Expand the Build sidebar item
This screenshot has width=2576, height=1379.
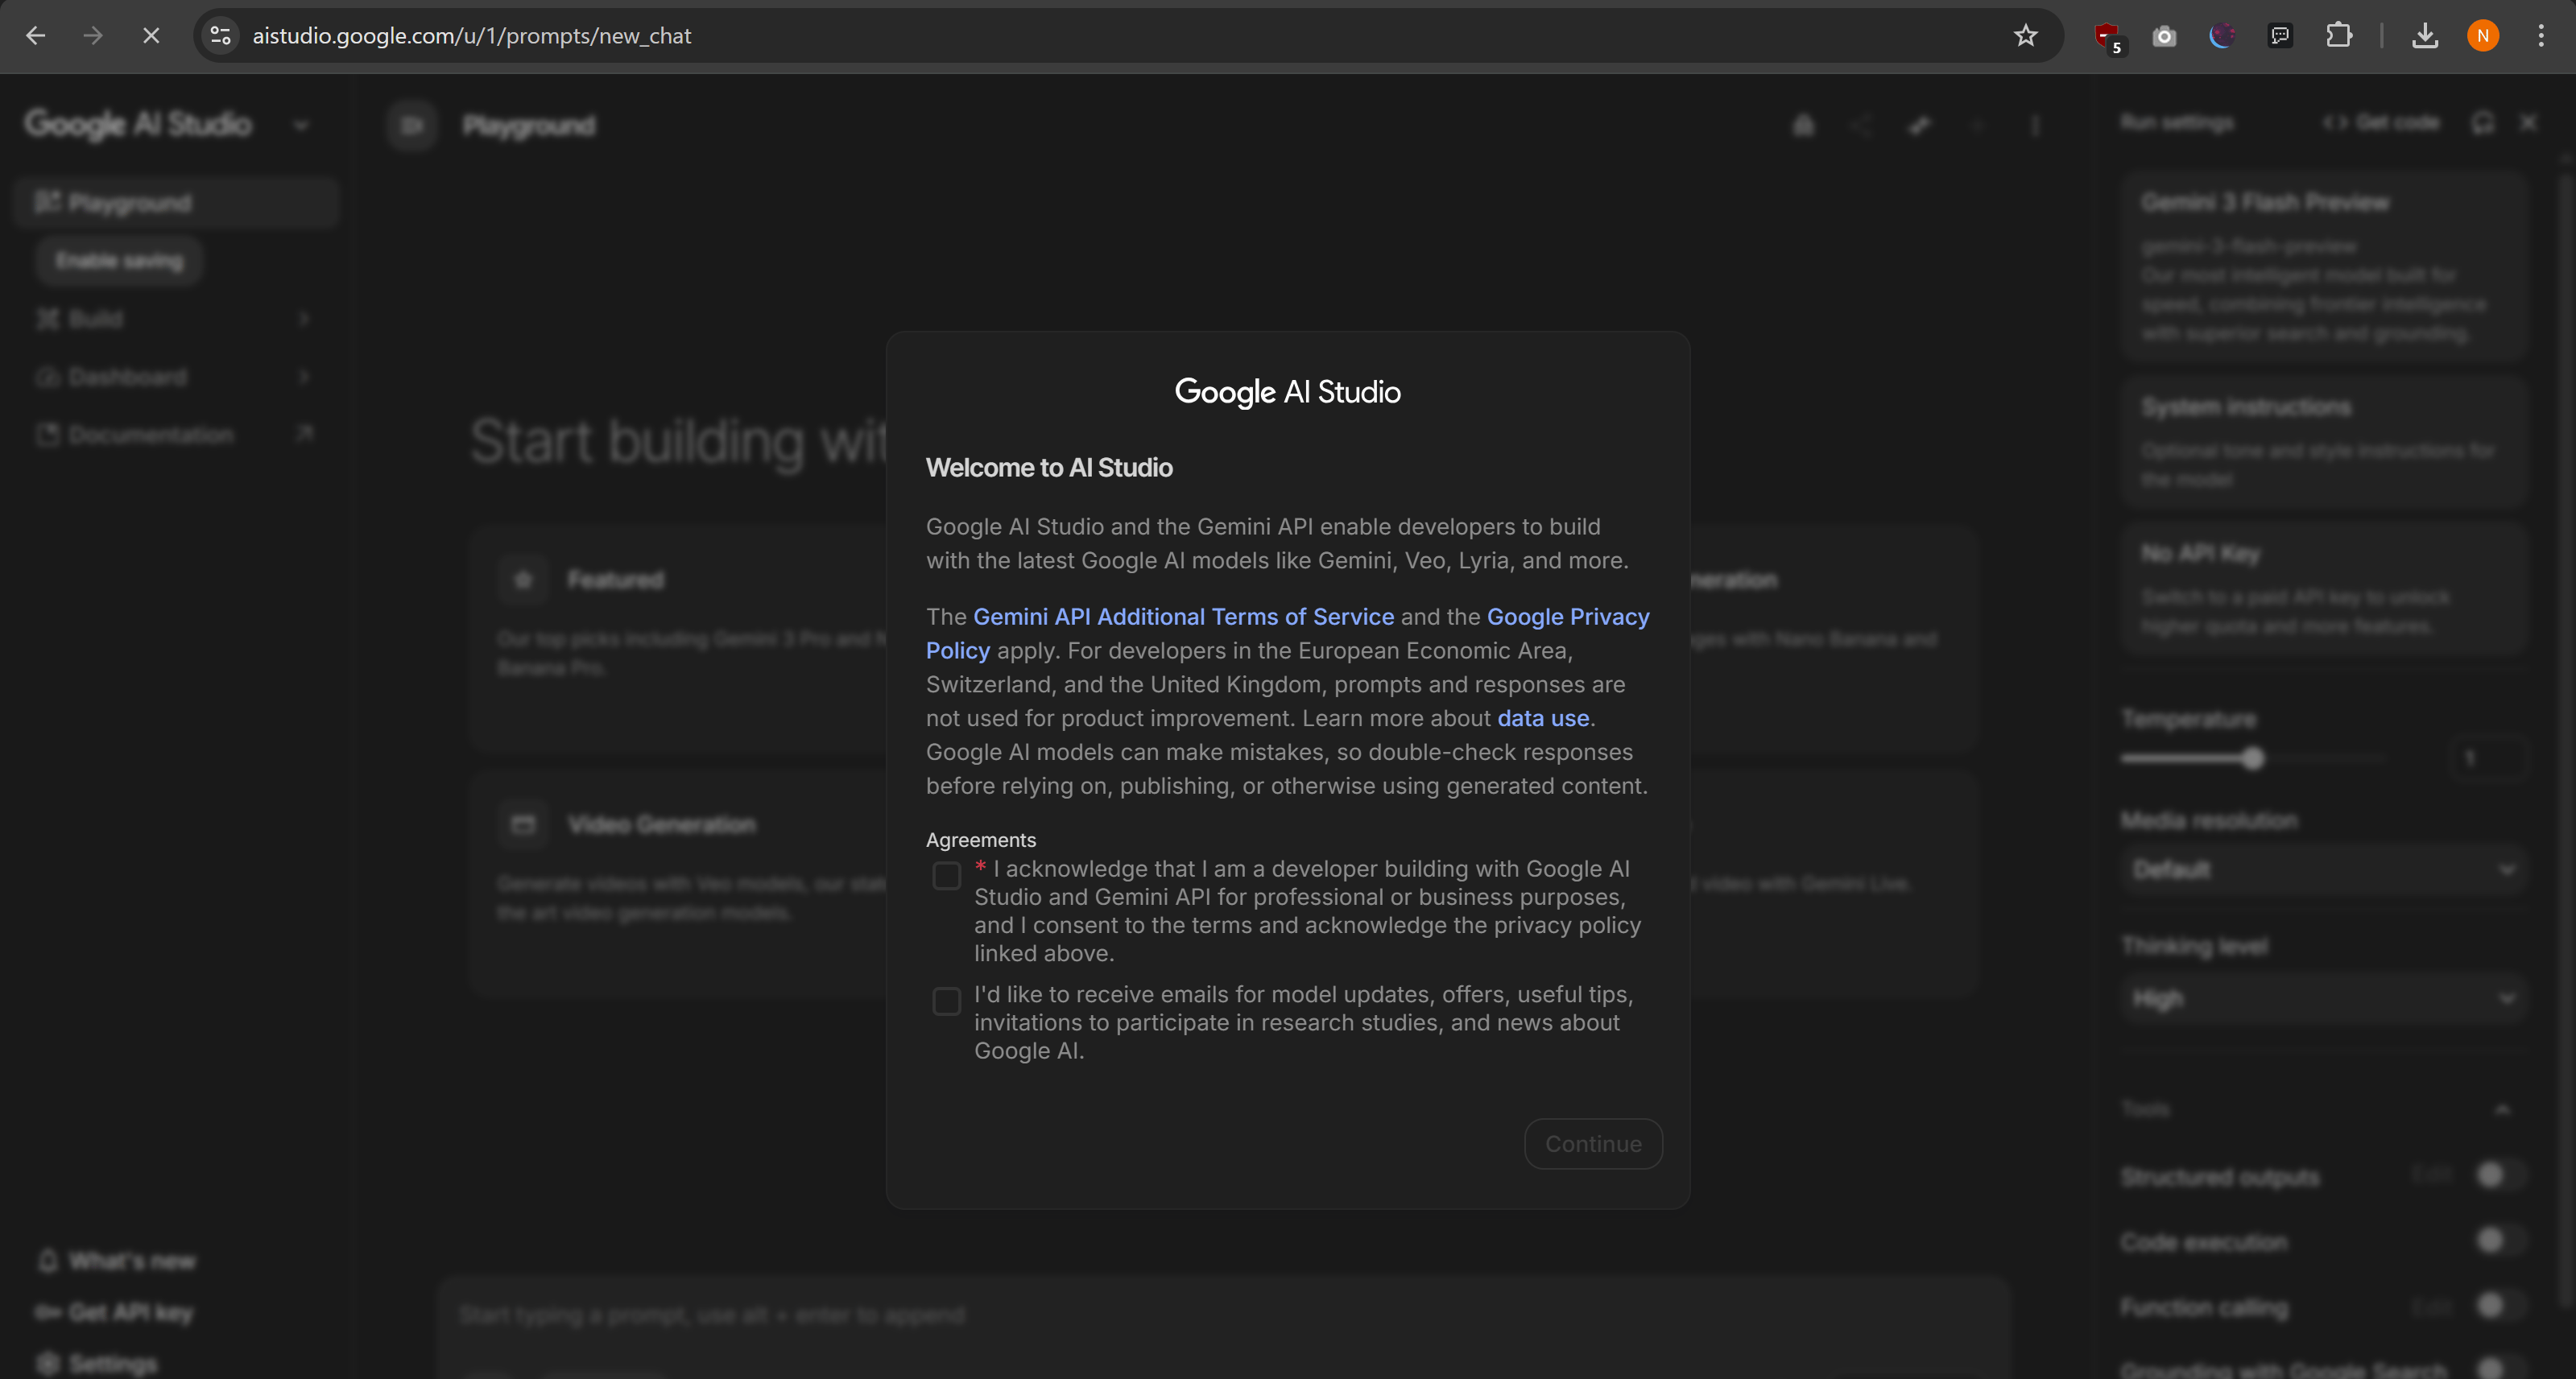(177, 319)
